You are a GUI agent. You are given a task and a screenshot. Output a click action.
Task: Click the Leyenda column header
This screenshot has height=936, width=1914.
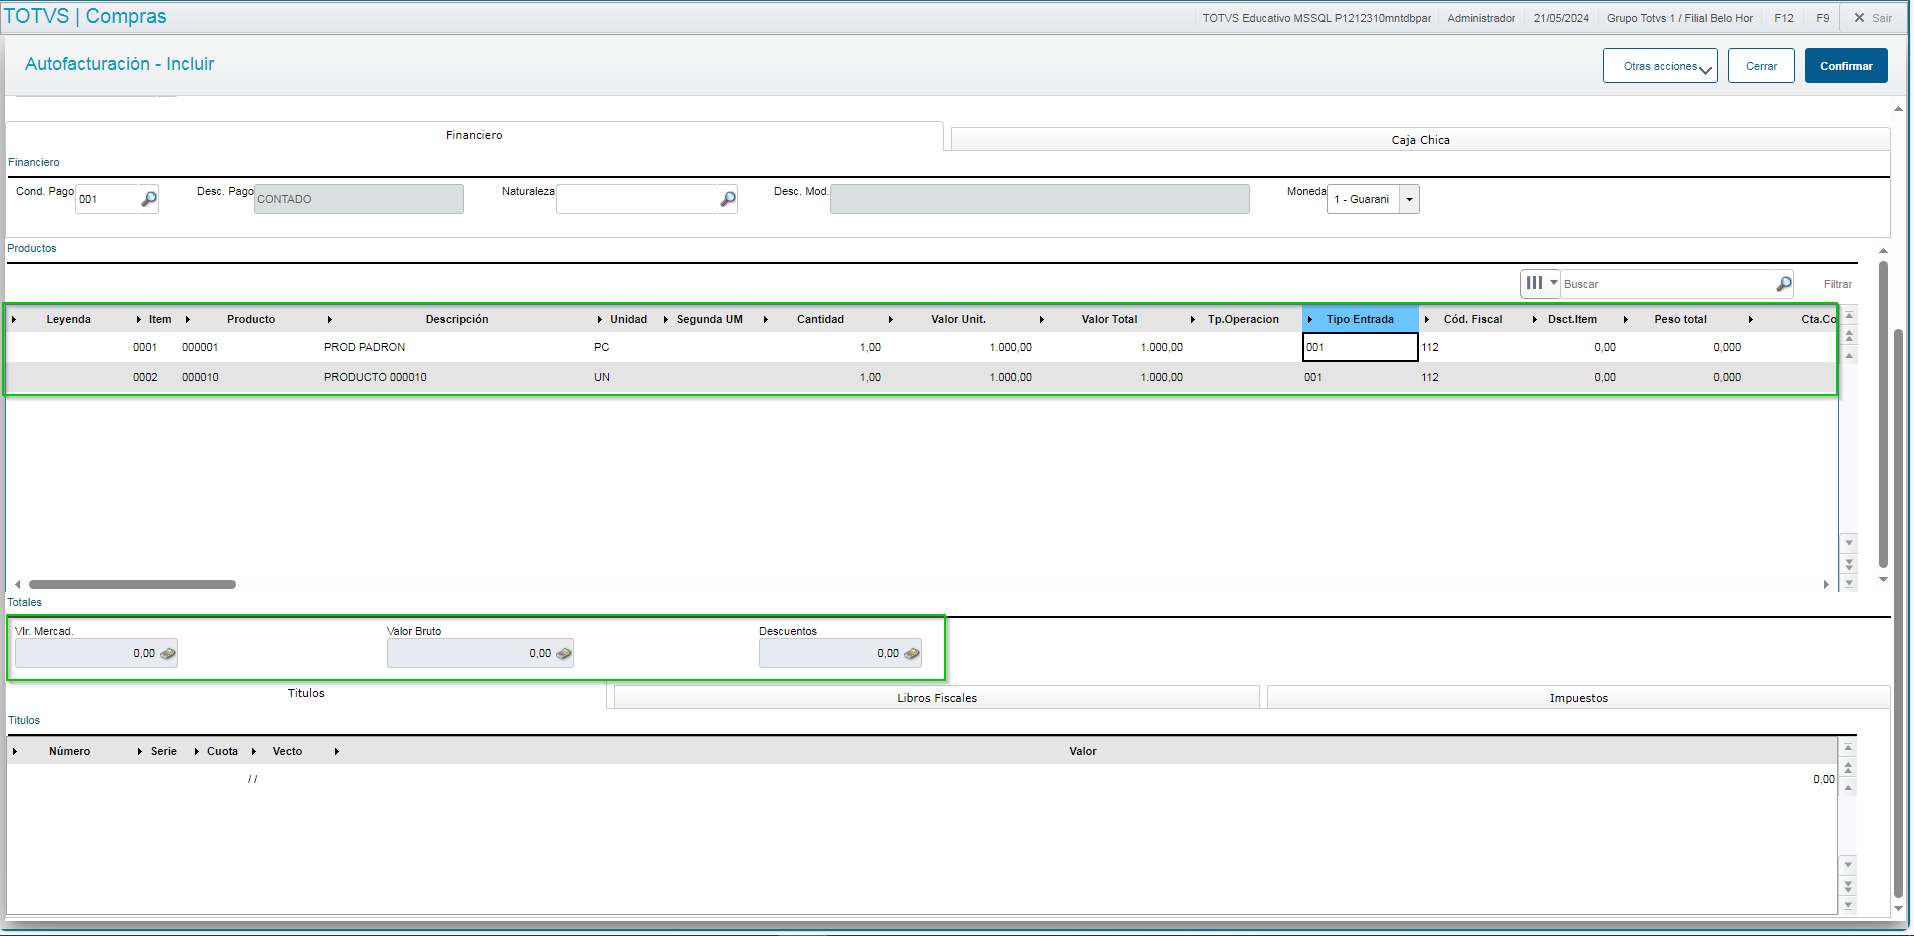point(68,319)
